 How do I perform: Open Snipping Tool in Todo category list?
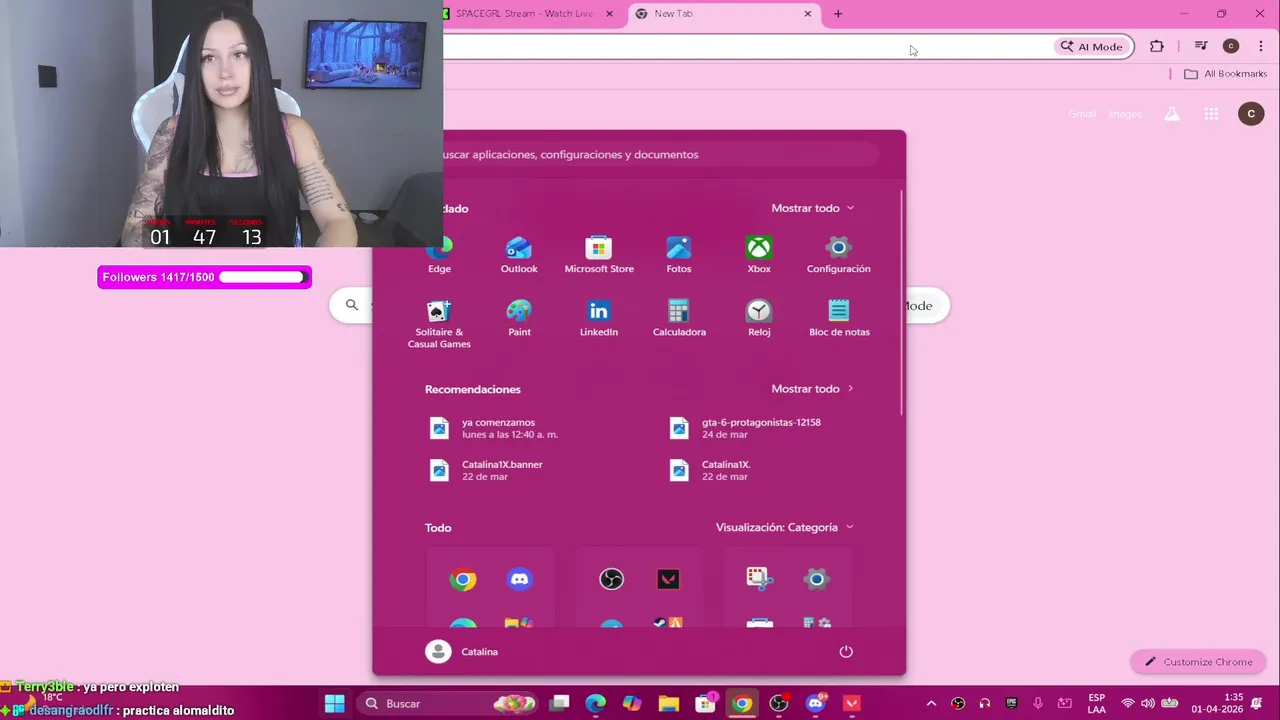(x=760, y=579)
